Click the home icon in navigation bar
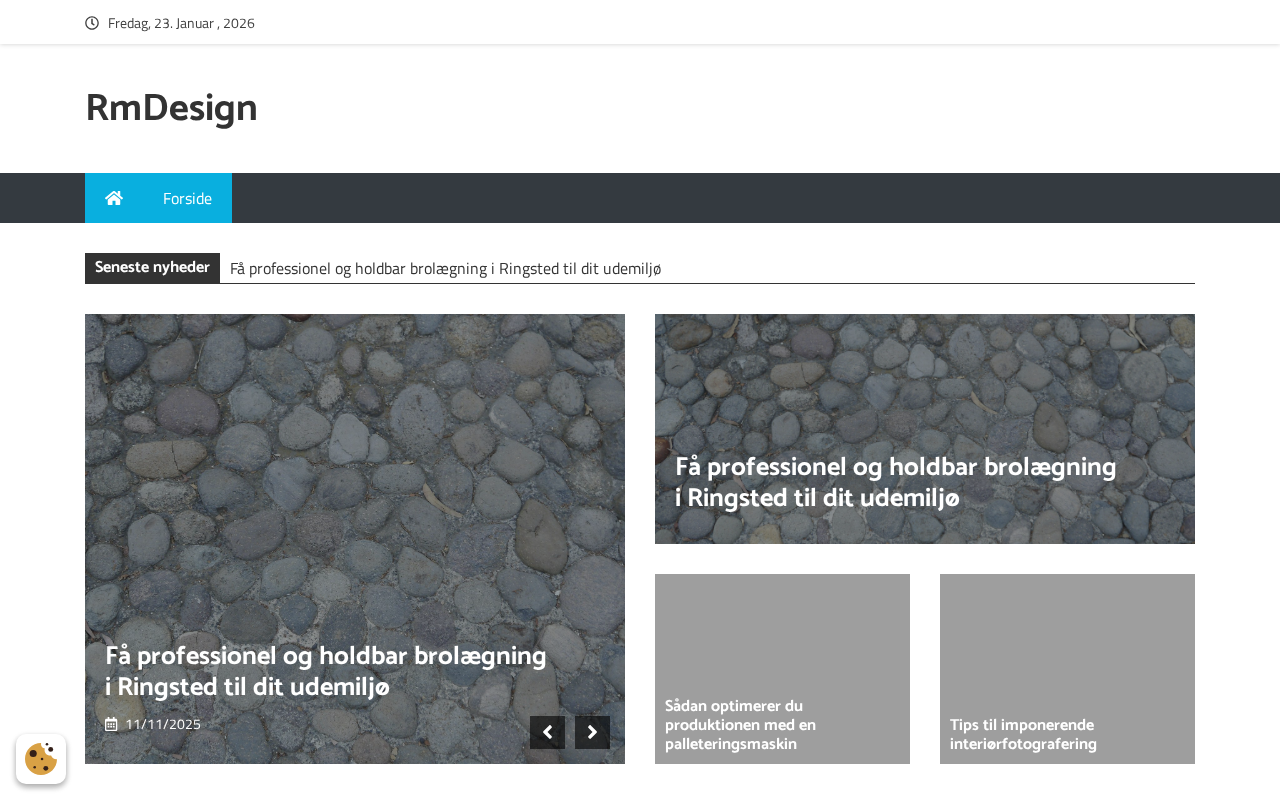1280x800 pixels. pyautogui.click(x=114, y=198)
